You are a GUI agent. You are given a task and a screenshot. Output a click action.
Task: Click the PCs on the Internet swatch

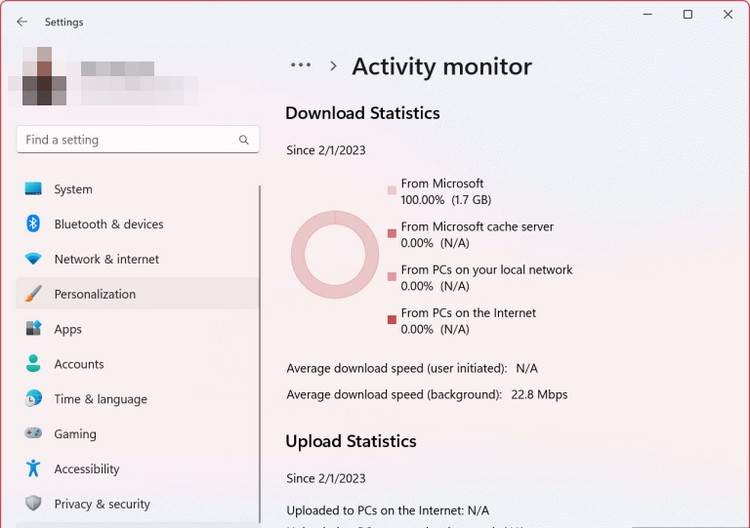[x=392, y=319]
